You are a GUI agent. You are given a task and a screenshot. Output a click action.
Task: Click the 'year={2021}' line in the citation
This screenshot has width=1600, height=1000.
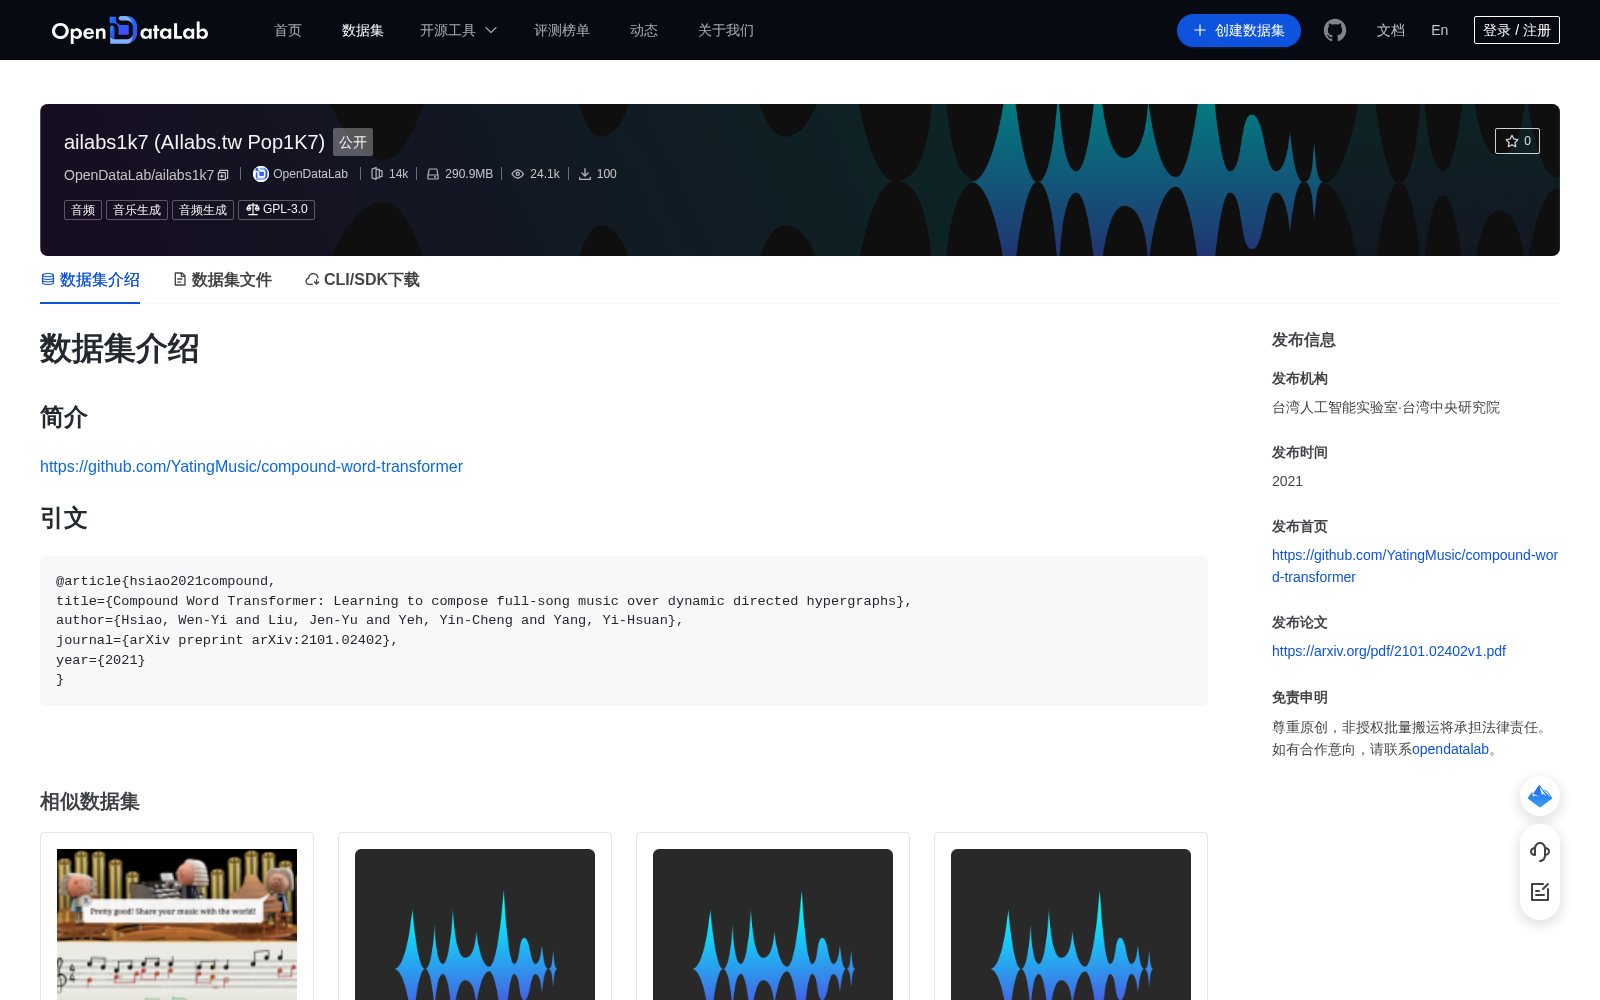point(100,660)
